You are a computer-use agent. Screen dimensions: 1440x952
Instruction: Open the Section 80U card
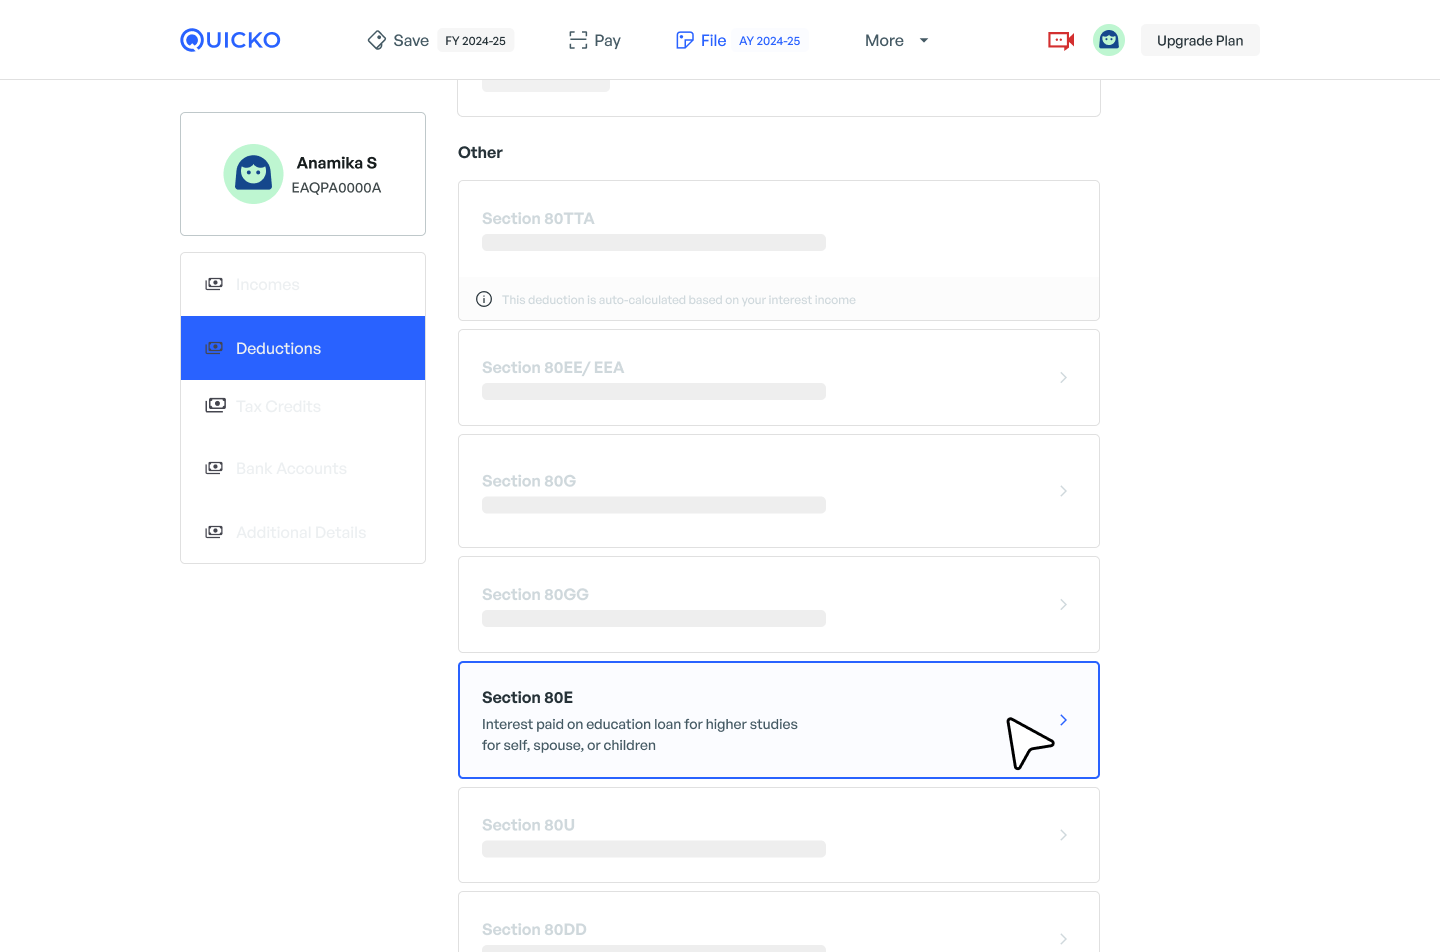(x=778, y=835)
